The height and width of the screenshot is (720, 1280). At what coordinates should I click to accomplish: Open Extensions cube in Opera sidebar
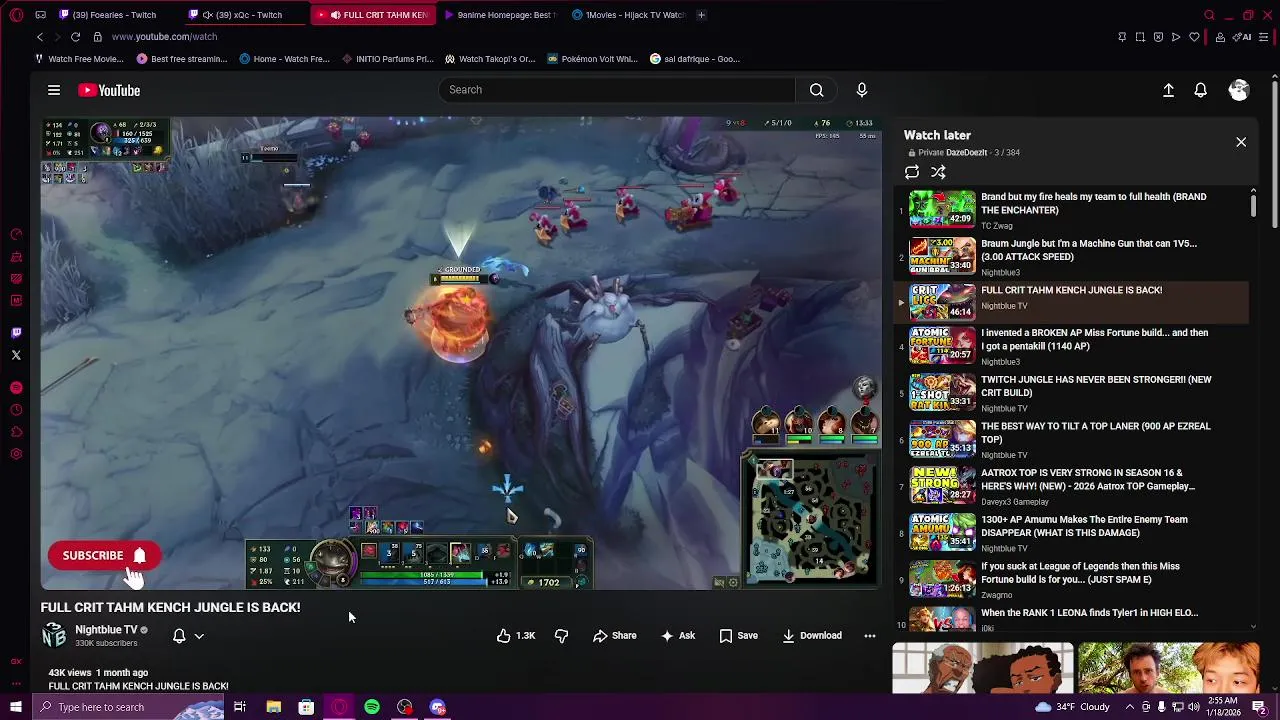16,432
